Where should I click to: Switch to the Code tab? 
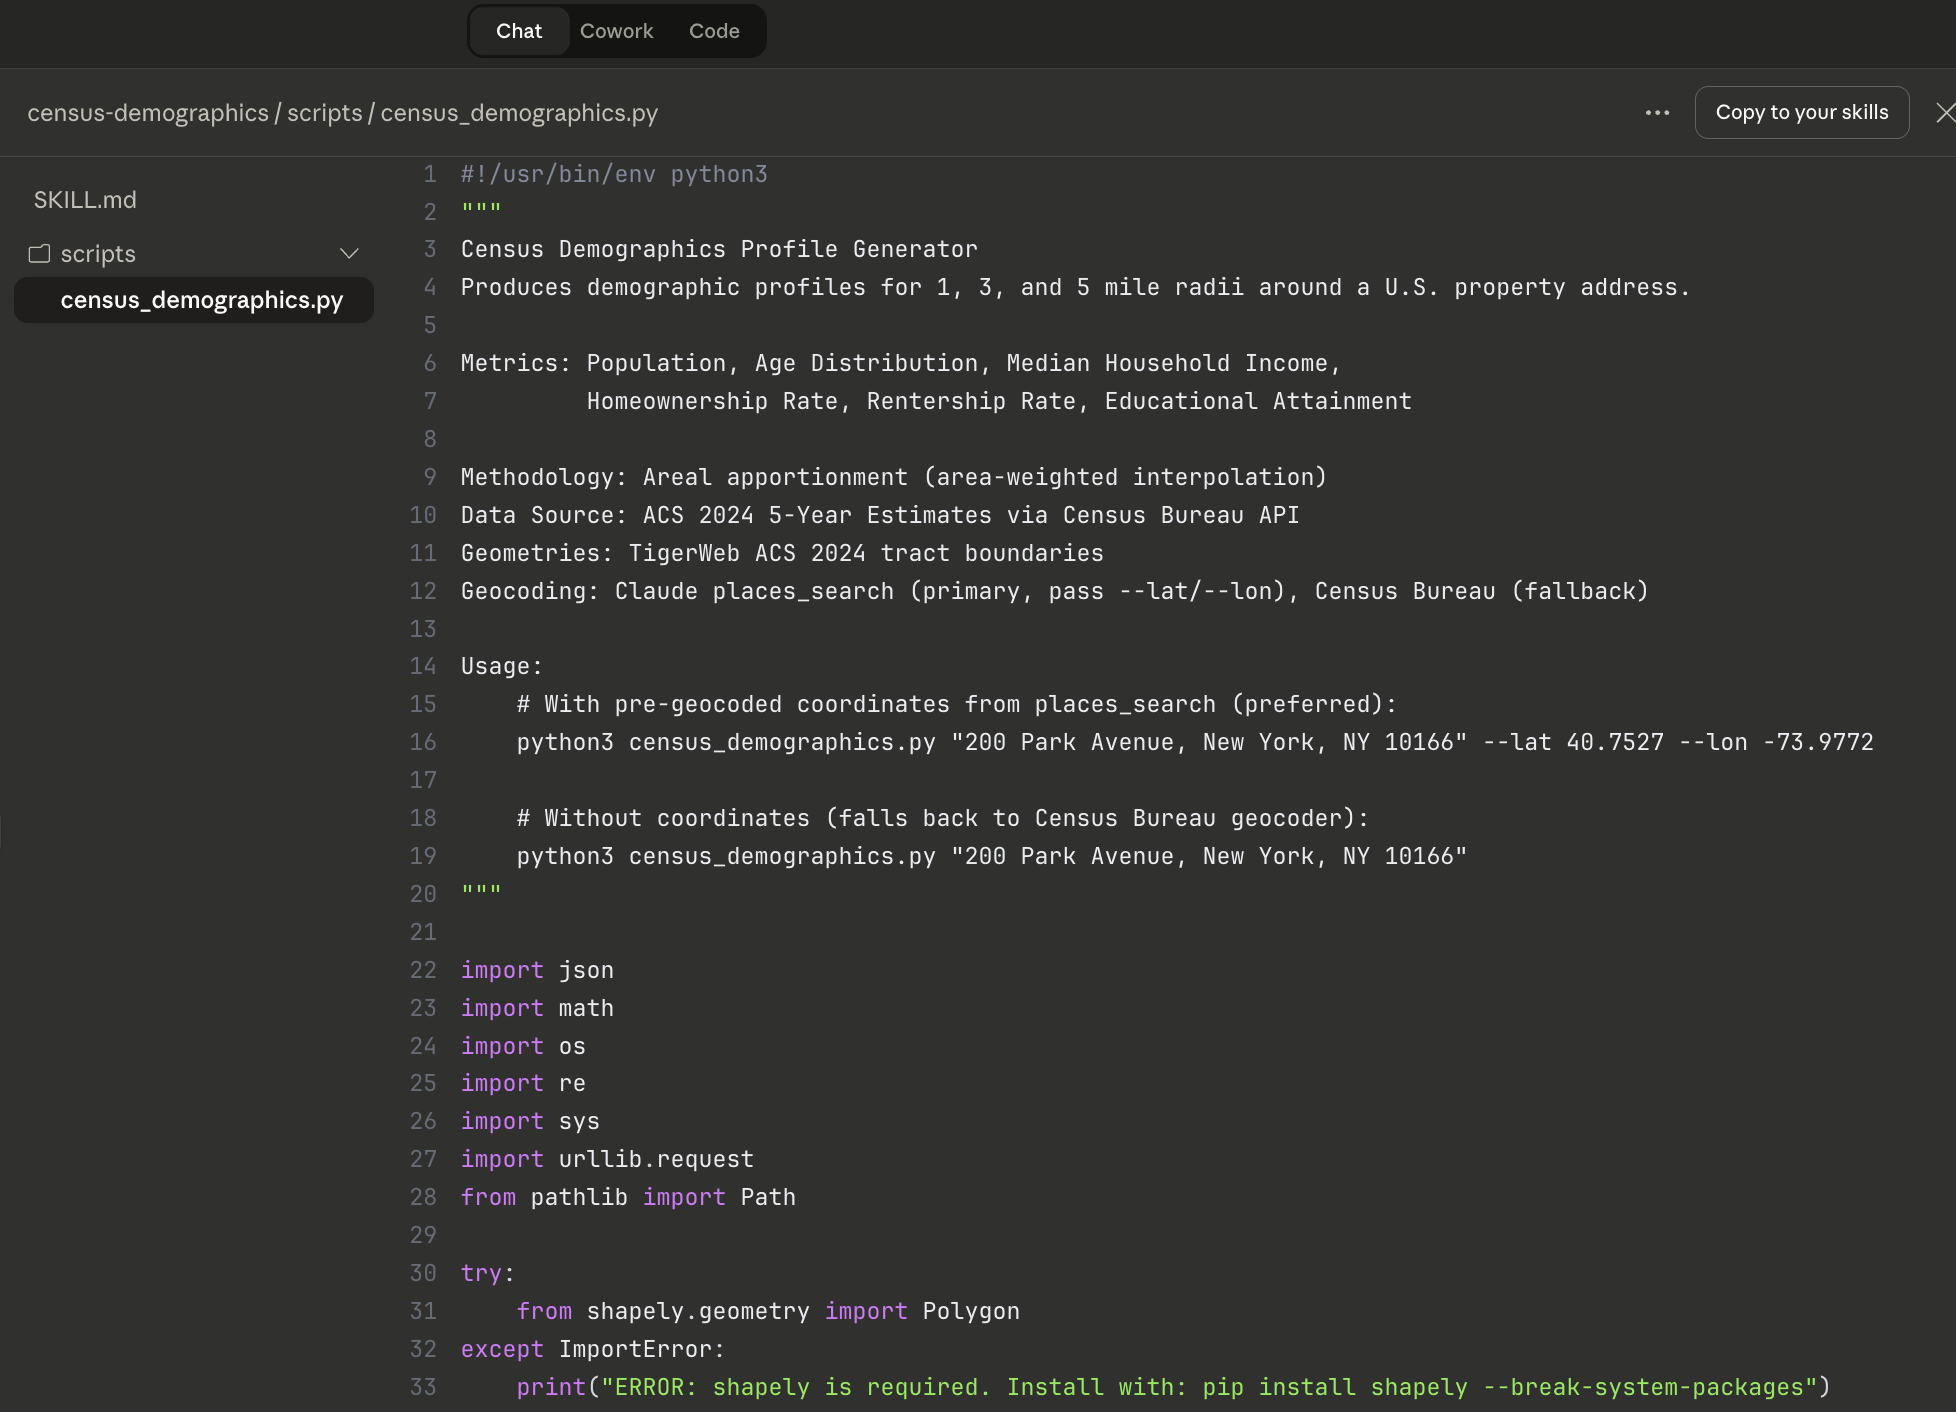[714, 31]
